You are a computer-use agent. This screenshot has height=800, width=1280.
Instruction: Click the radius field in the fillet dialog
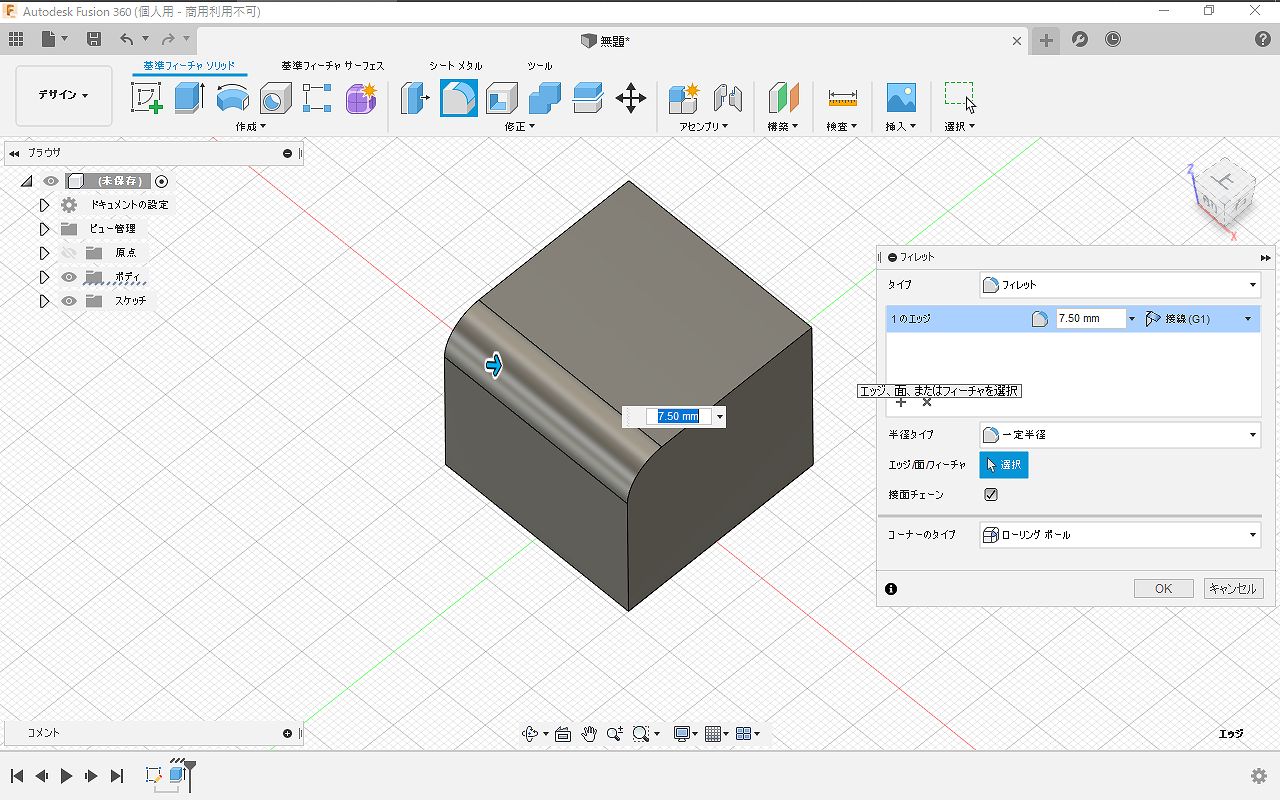(1091, 319)
